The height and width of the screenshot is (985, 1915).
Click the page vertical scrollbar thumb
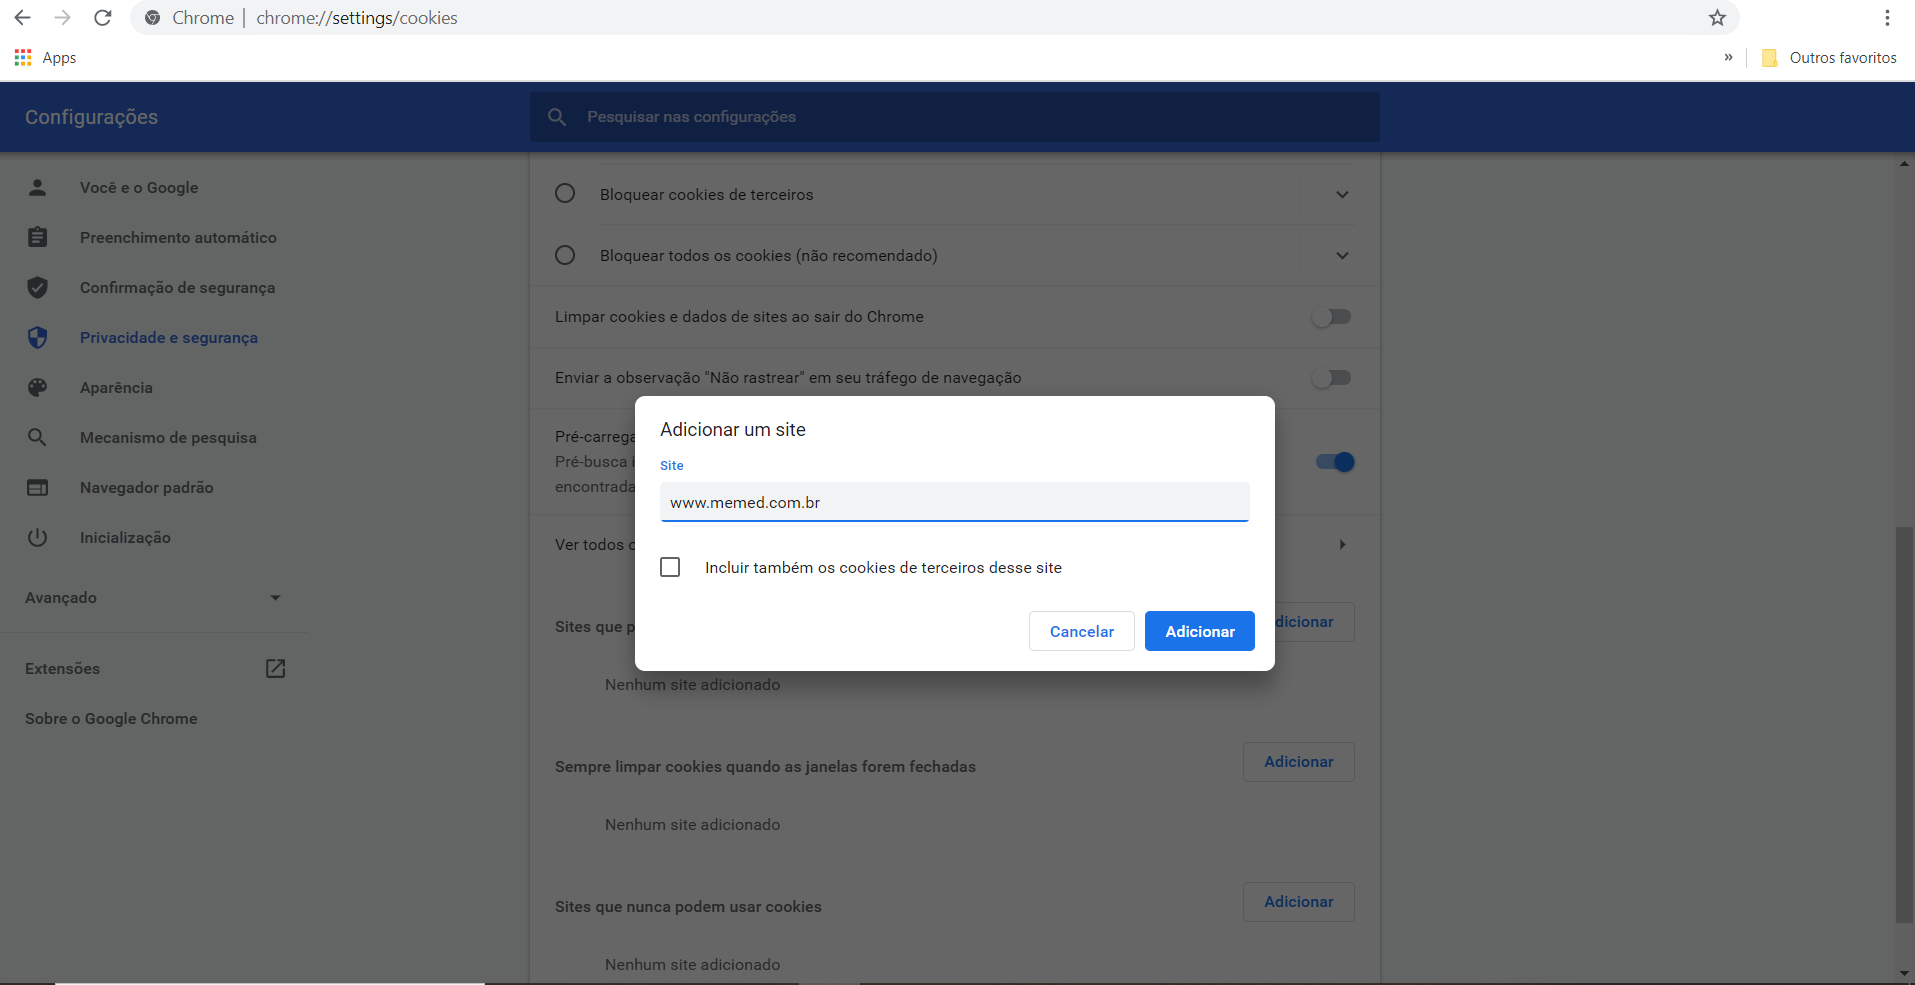pos(1903,724)
